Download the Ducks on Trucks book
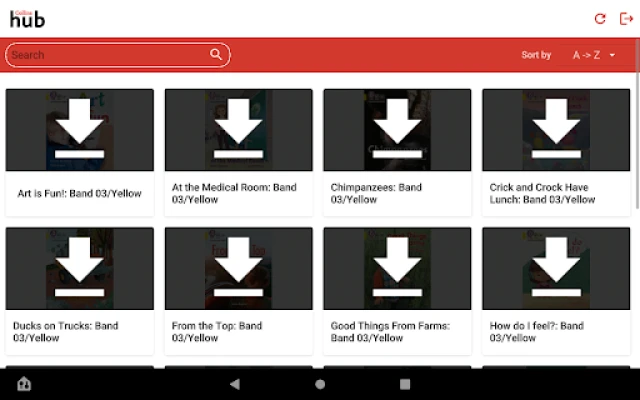The width and height of the screenshot is (640, 400). tap(80, 268)
